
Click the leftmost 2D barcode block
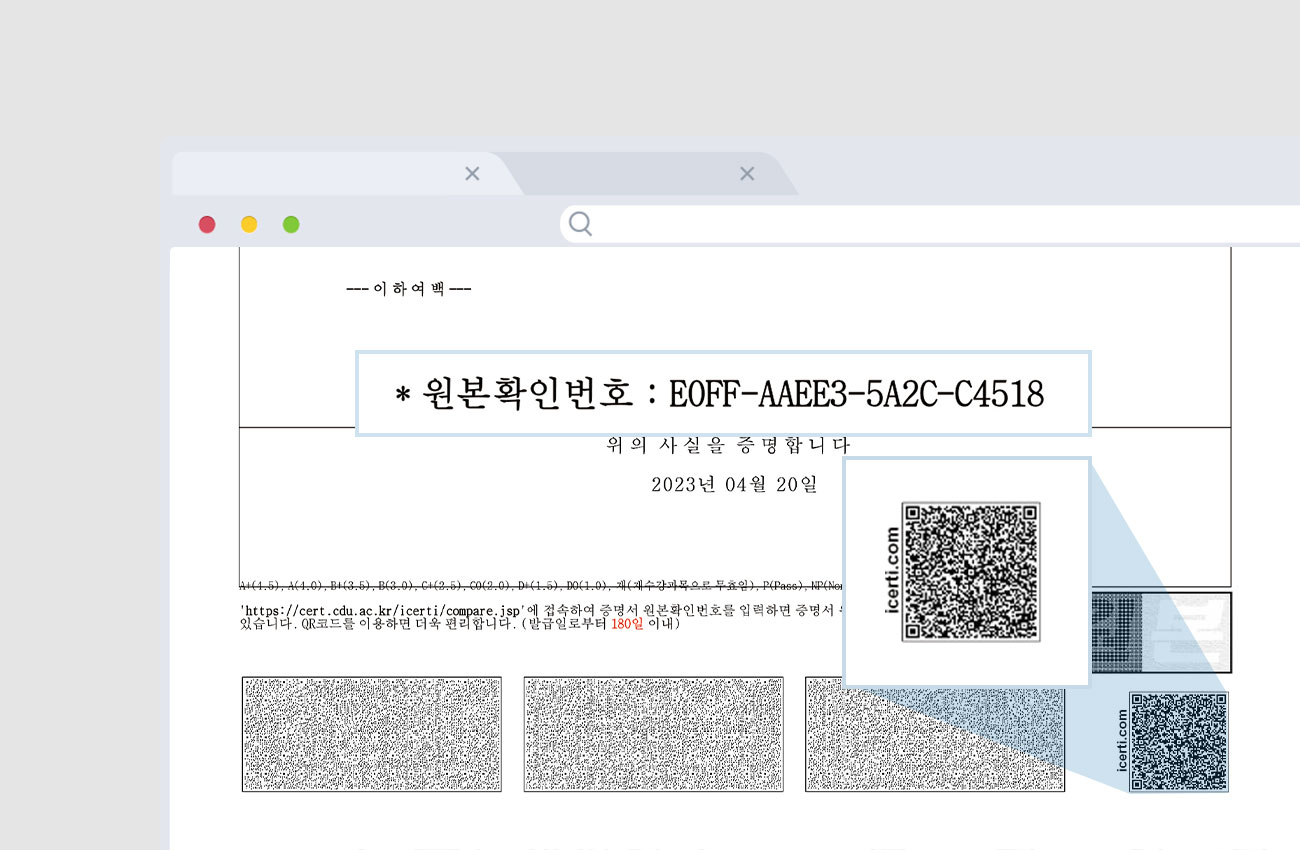point(371,734)
